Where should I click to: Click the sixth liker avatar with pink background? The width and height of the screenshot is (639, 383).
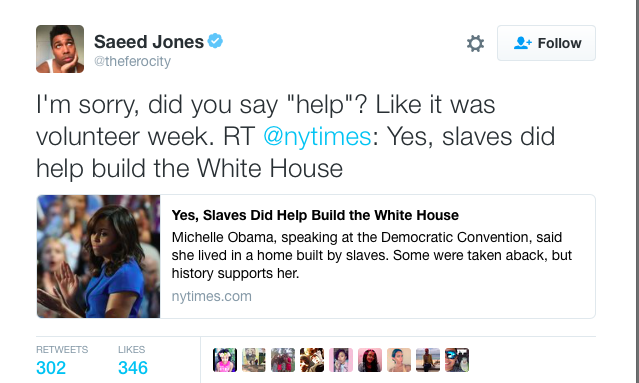(x=370, y=360)
